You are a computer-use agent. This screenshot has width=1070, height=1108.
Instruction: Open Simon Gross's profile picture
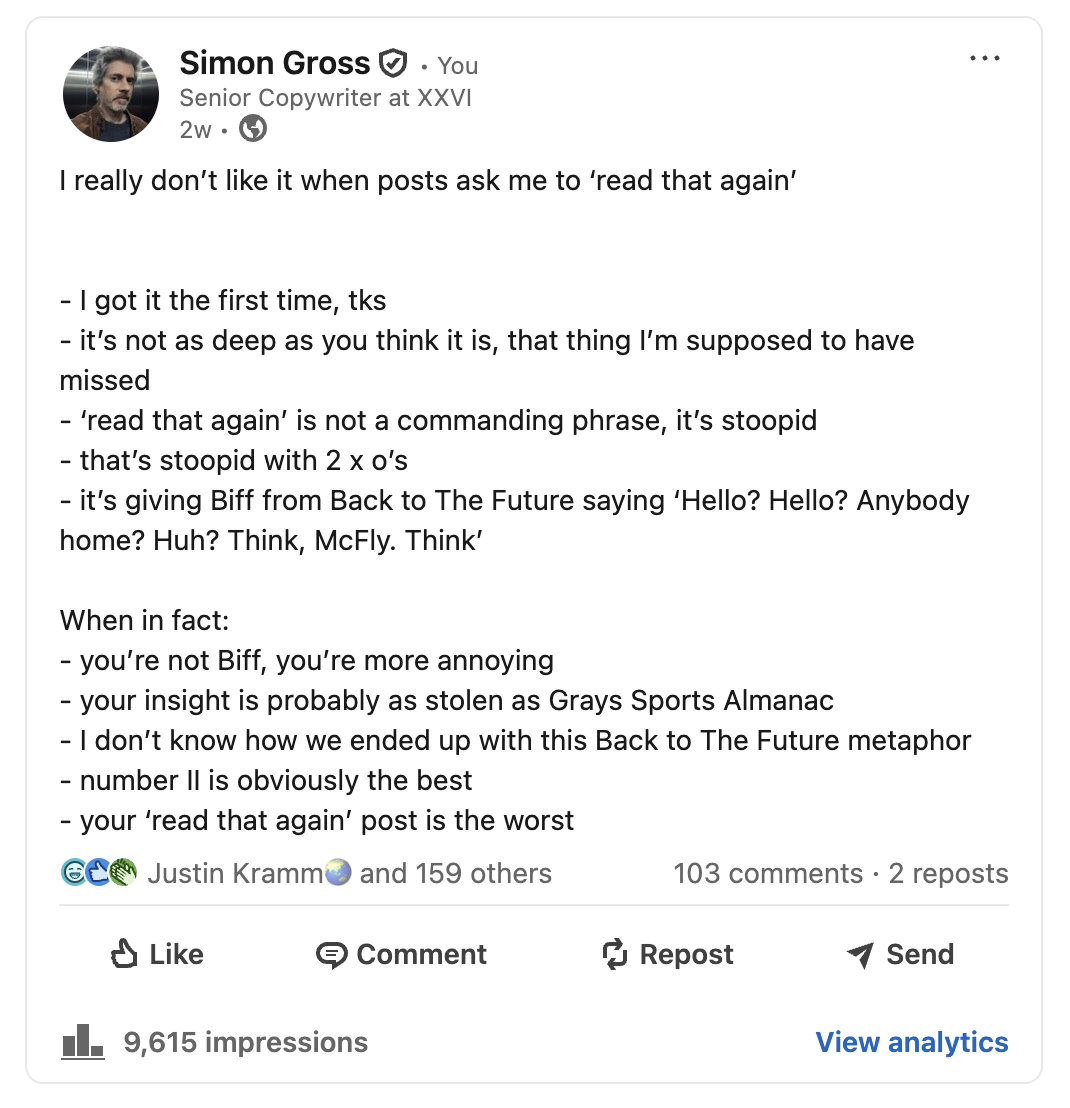pyautogui.click(x=111, y=94)
